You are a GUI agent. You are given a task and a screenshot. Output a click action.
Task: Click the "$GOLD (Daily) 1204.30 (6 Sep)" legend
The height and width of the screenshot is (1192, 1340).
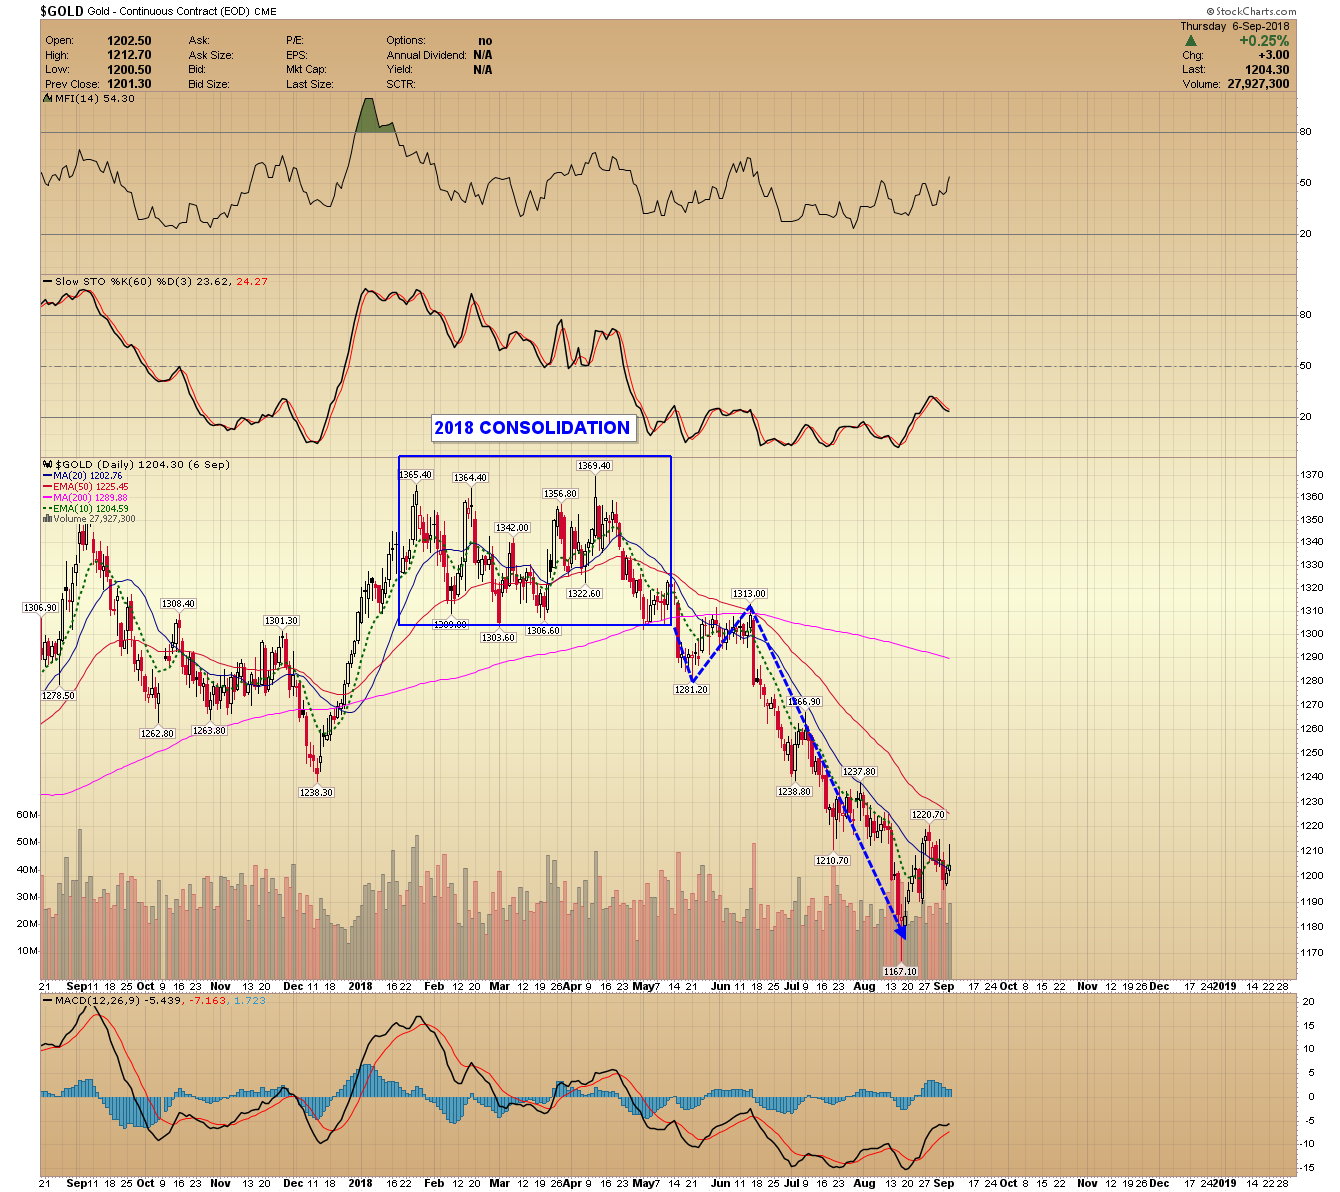point(142,465)
